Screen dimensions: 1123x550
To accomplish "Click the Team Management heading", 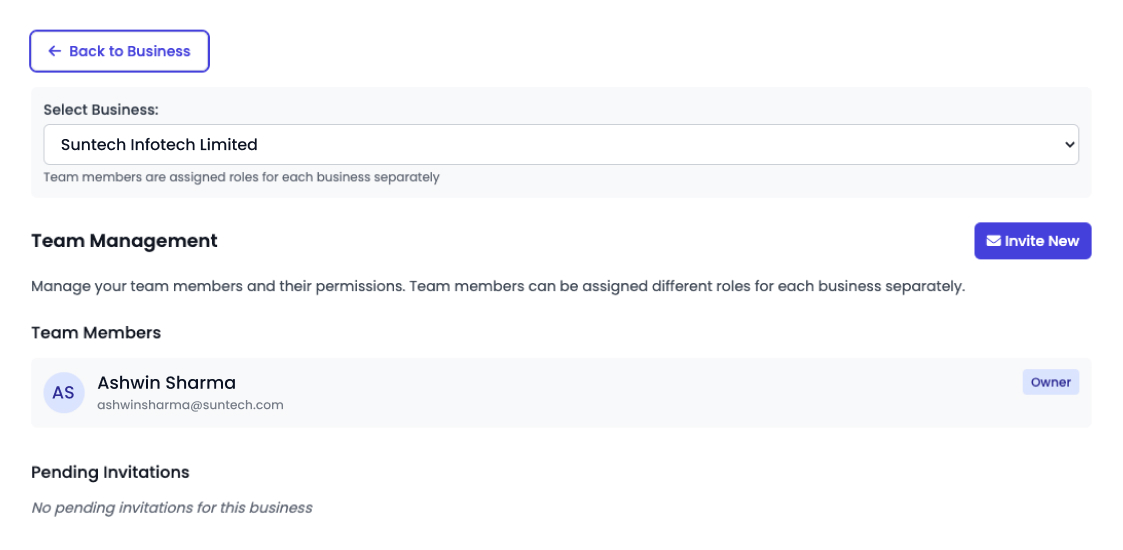I will coord(125,241).
